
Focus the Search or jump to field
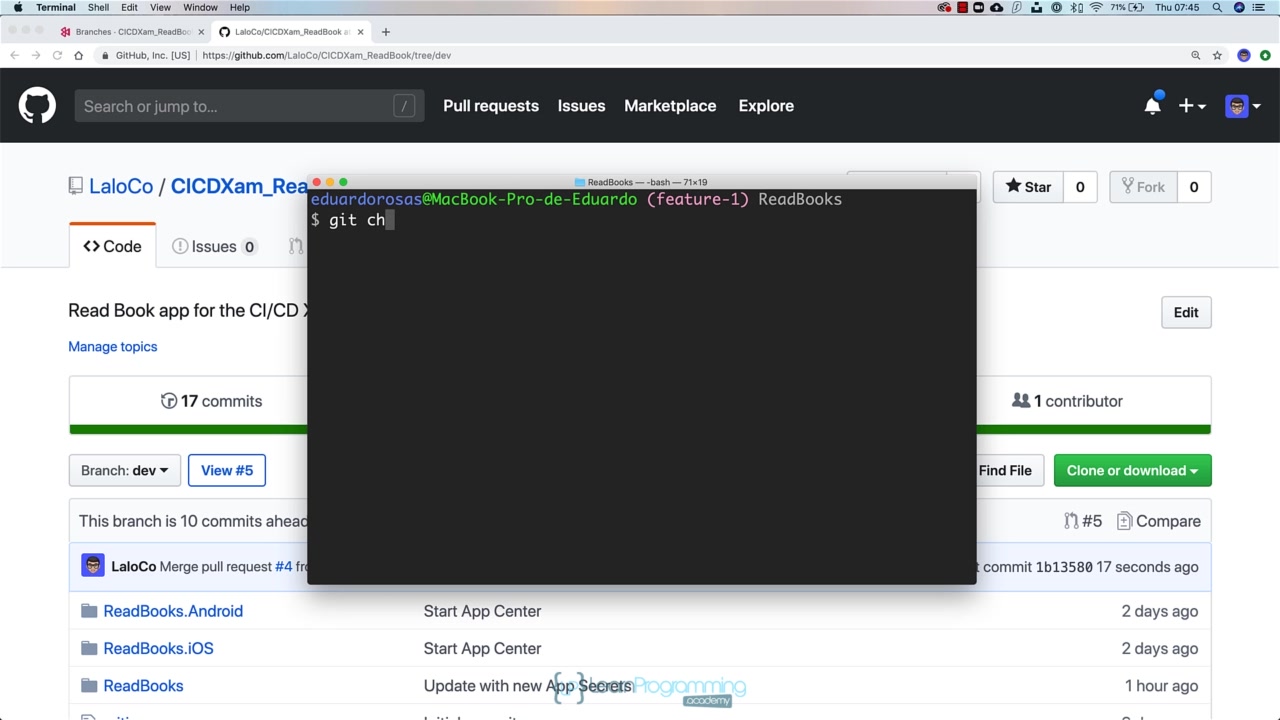click(x=249, y=106)
